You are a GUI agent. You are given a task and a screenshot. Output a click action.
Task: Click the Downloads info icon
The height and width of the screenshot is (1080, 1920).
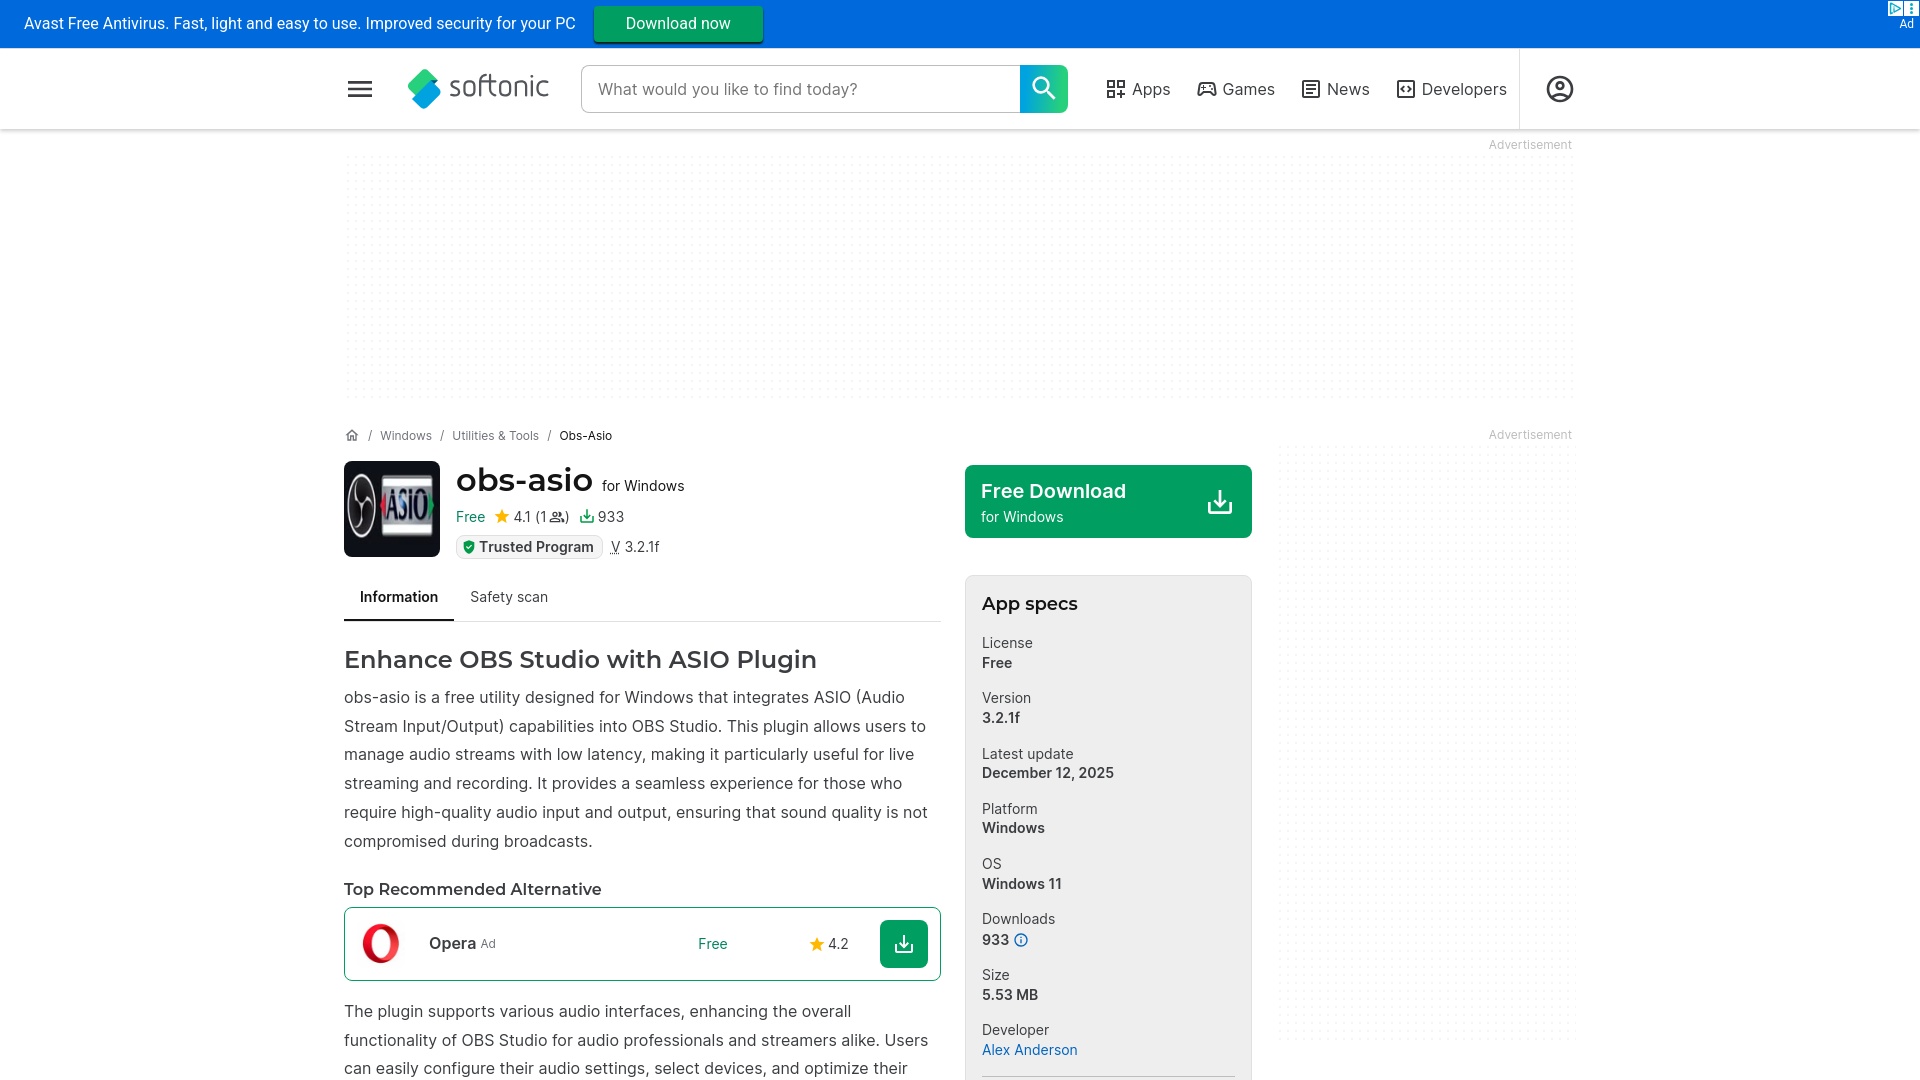click(1021, 940)
